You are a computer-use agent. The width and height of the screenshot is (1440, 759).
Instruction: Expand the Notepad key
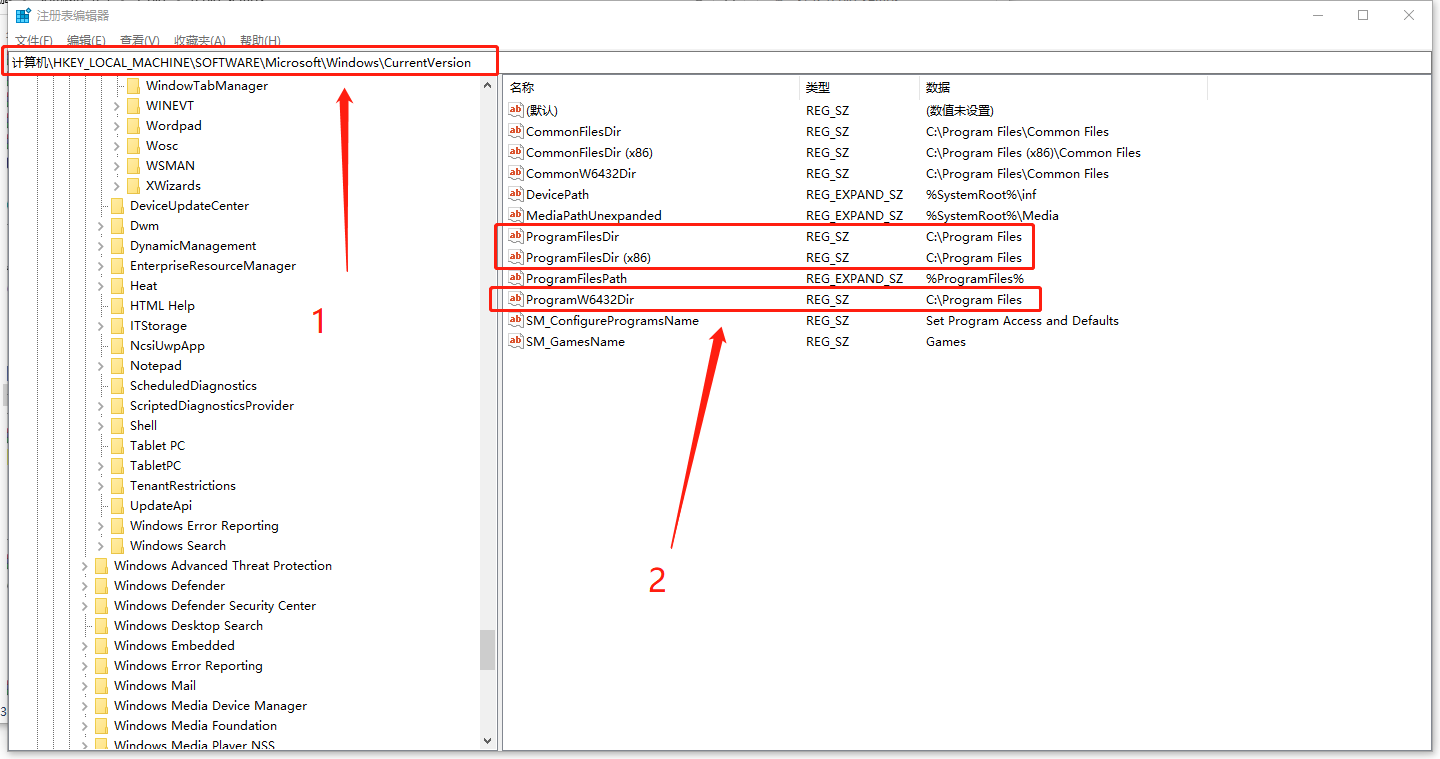[101, 366]
